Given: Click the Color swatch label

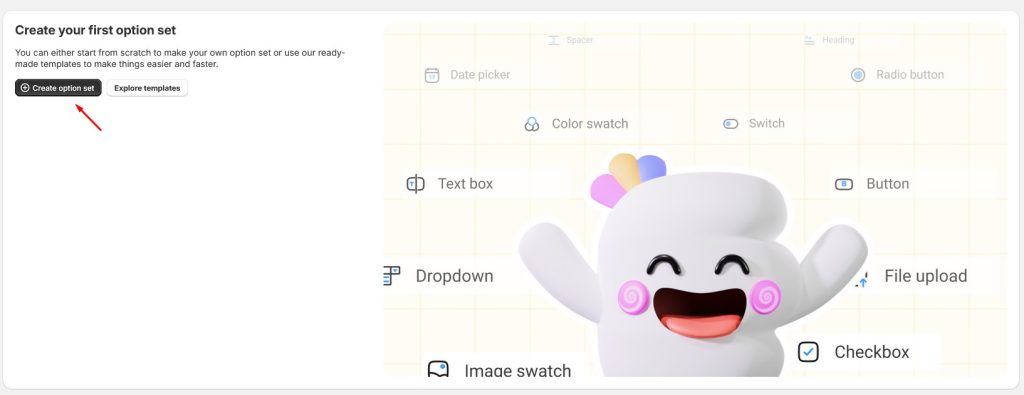Looking at the screenshot, I should coord(590,124).
